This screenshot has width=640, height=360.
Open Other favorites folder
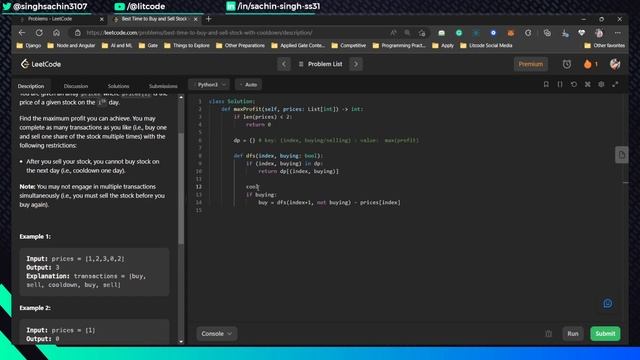pos(604,45)
